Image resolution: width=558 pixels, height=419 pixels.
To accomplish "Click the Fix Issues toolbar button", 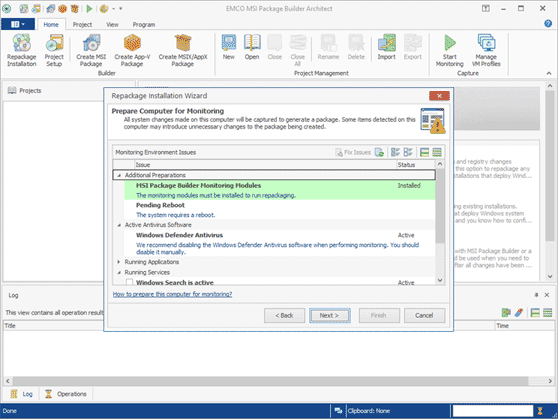I will pos(353,152).
